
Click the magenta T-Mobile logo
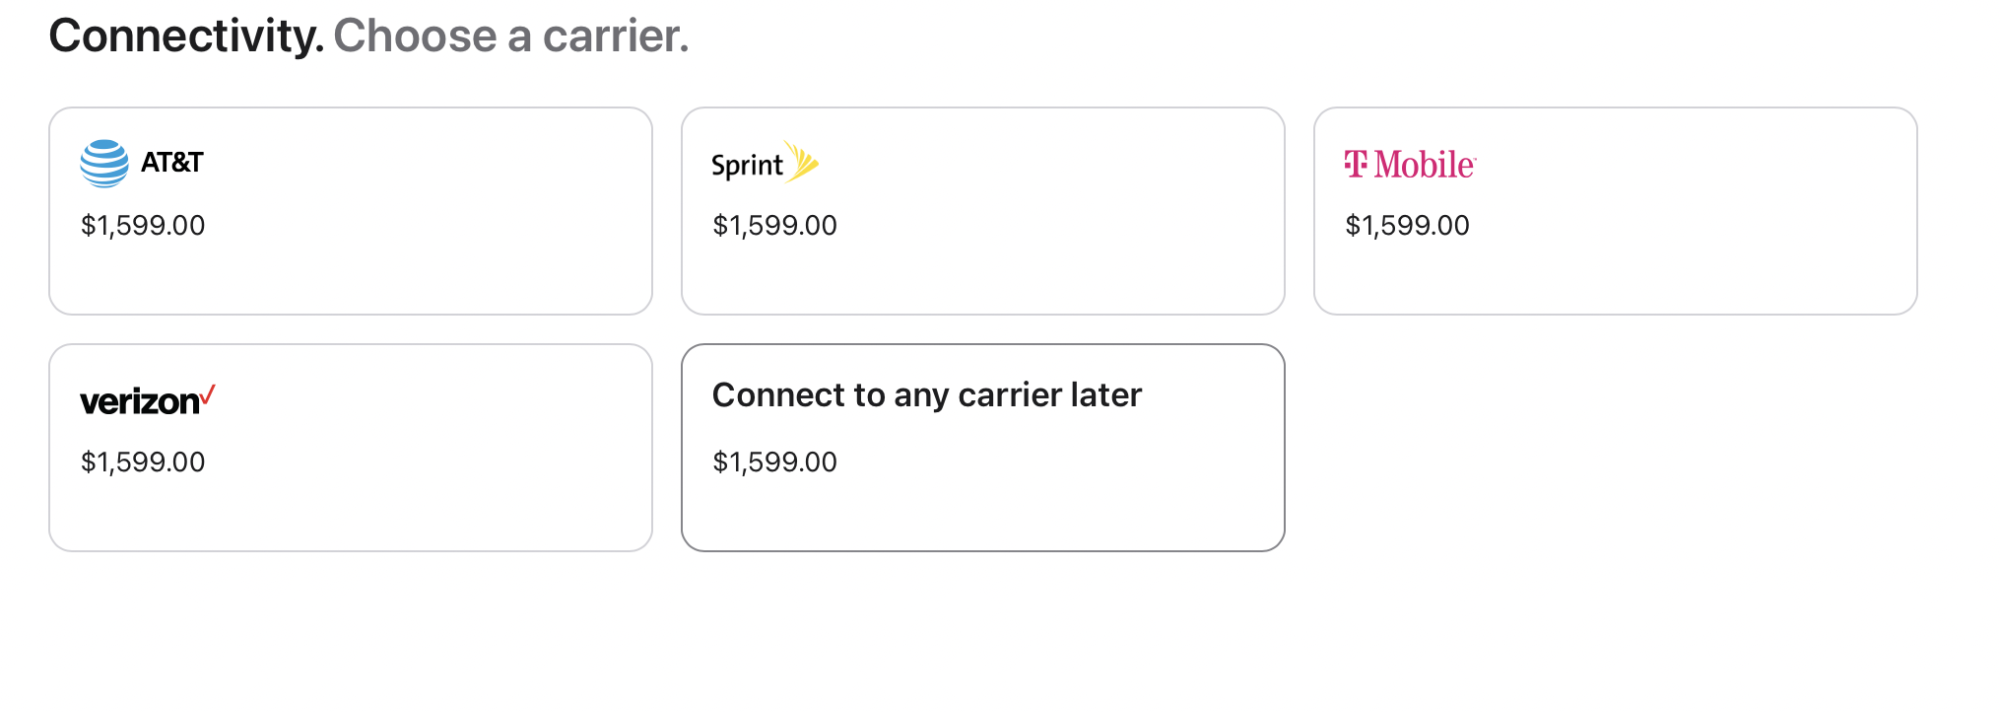1410,164
